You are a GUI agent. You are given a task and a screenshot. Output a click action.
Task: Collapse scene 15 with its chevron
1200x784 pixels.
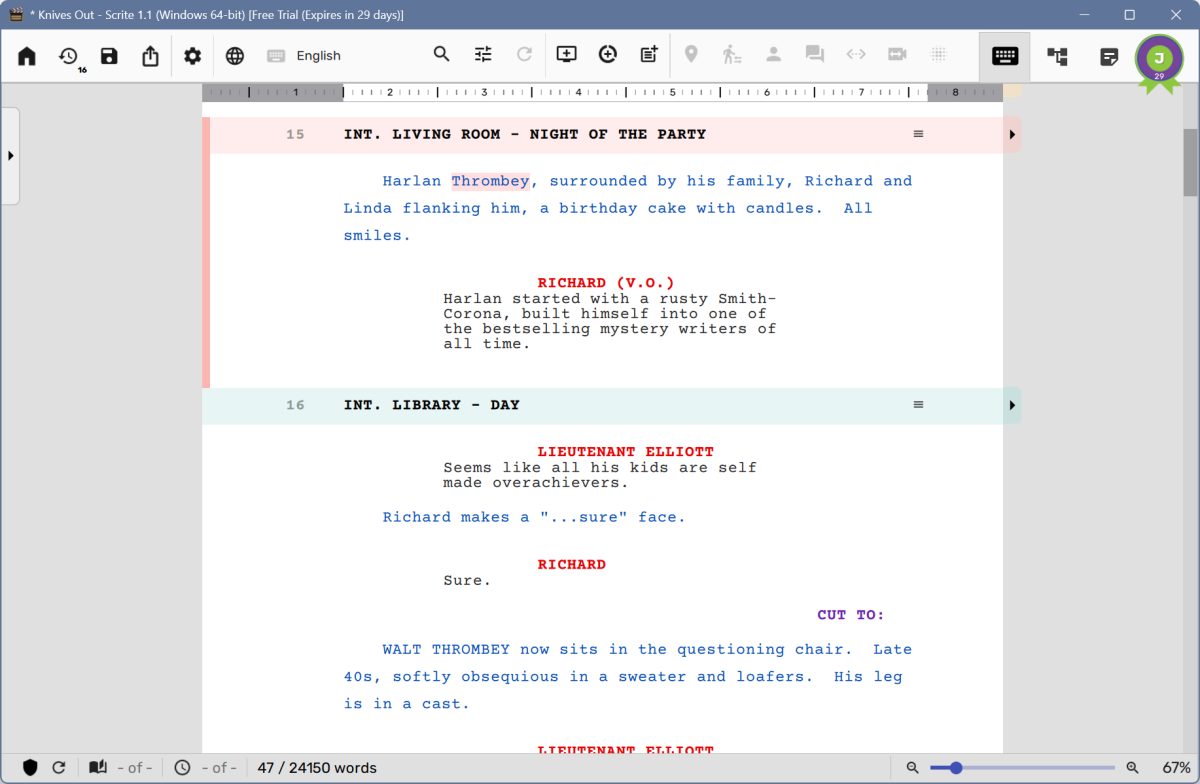(1011, 134)
